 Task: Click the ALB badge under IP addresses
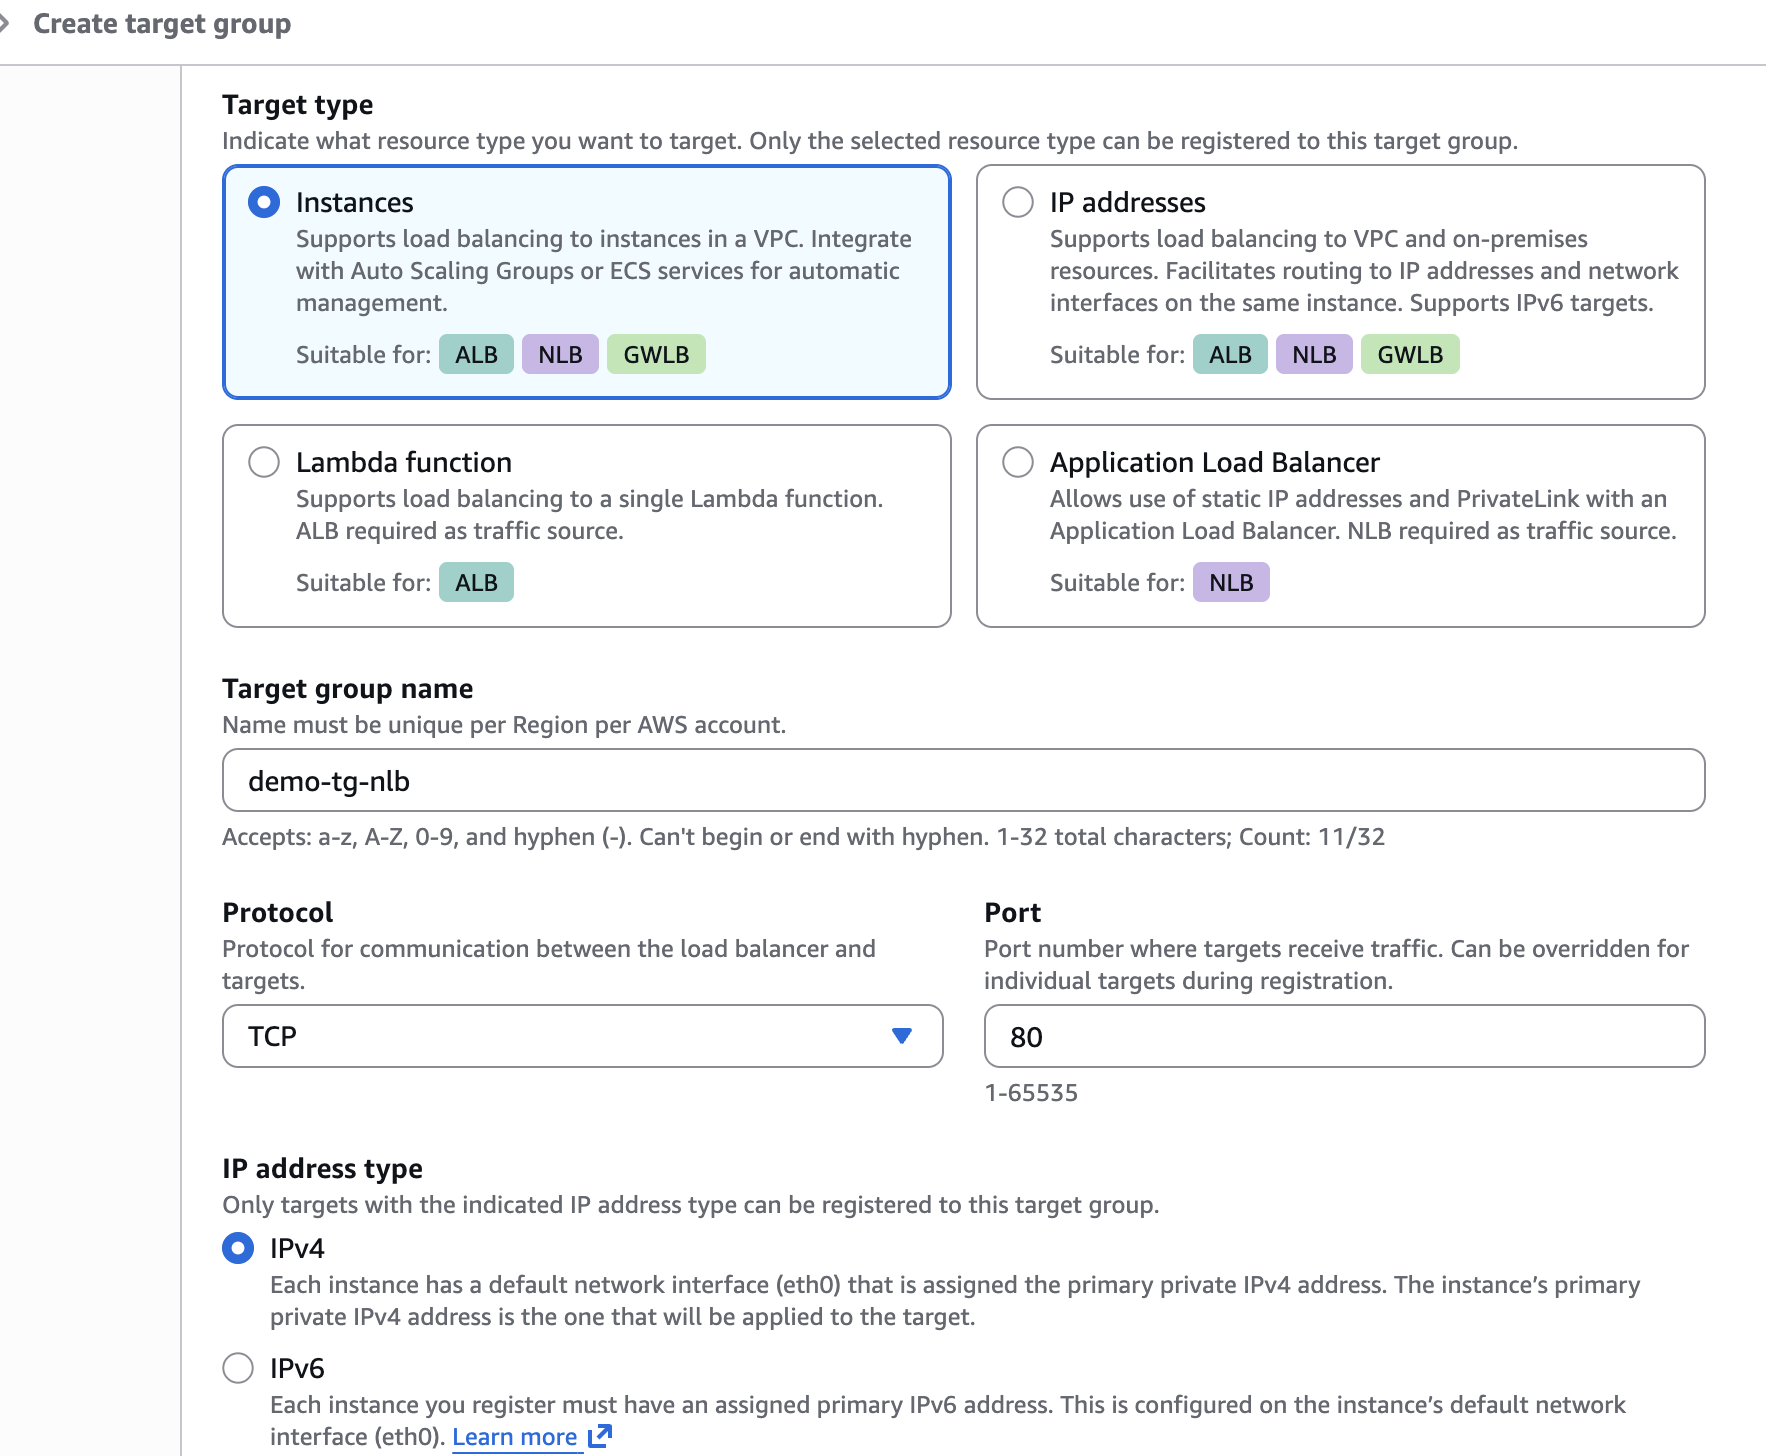1230,354
